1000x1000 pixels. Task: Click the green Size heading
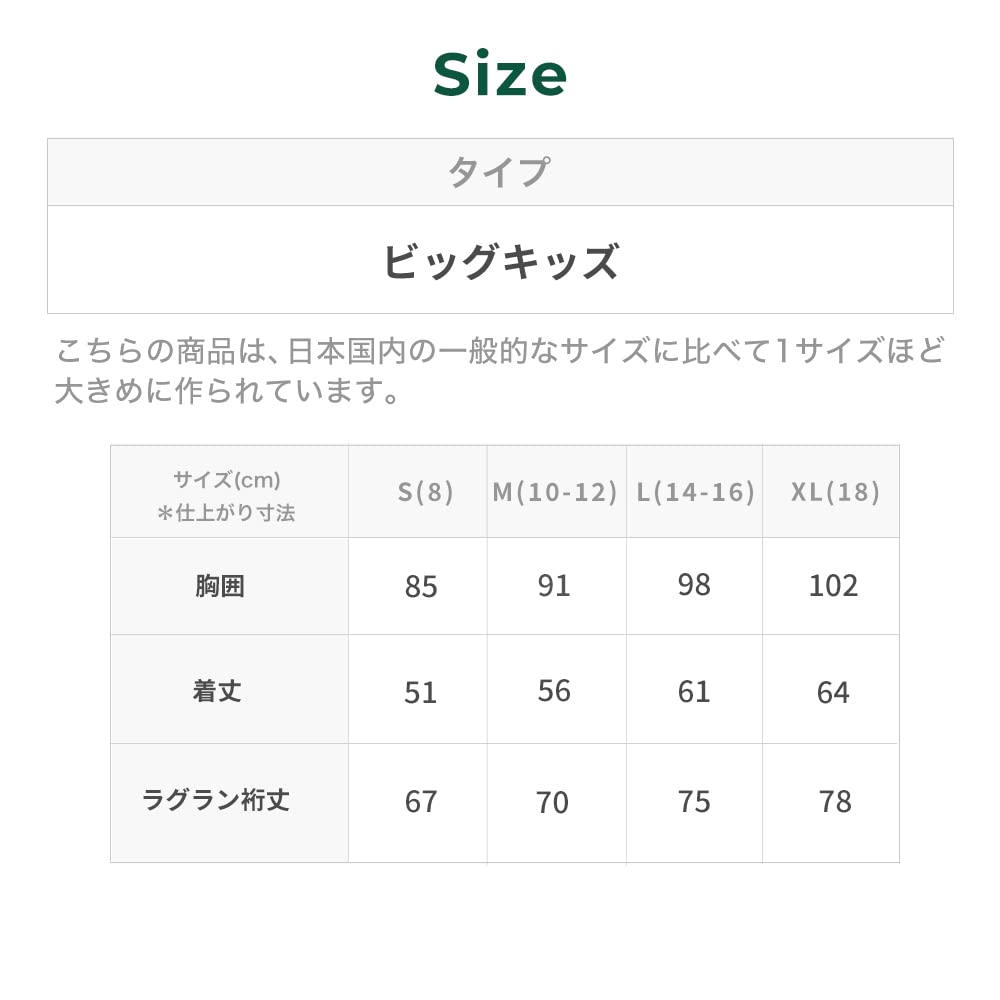coord(500,75)
